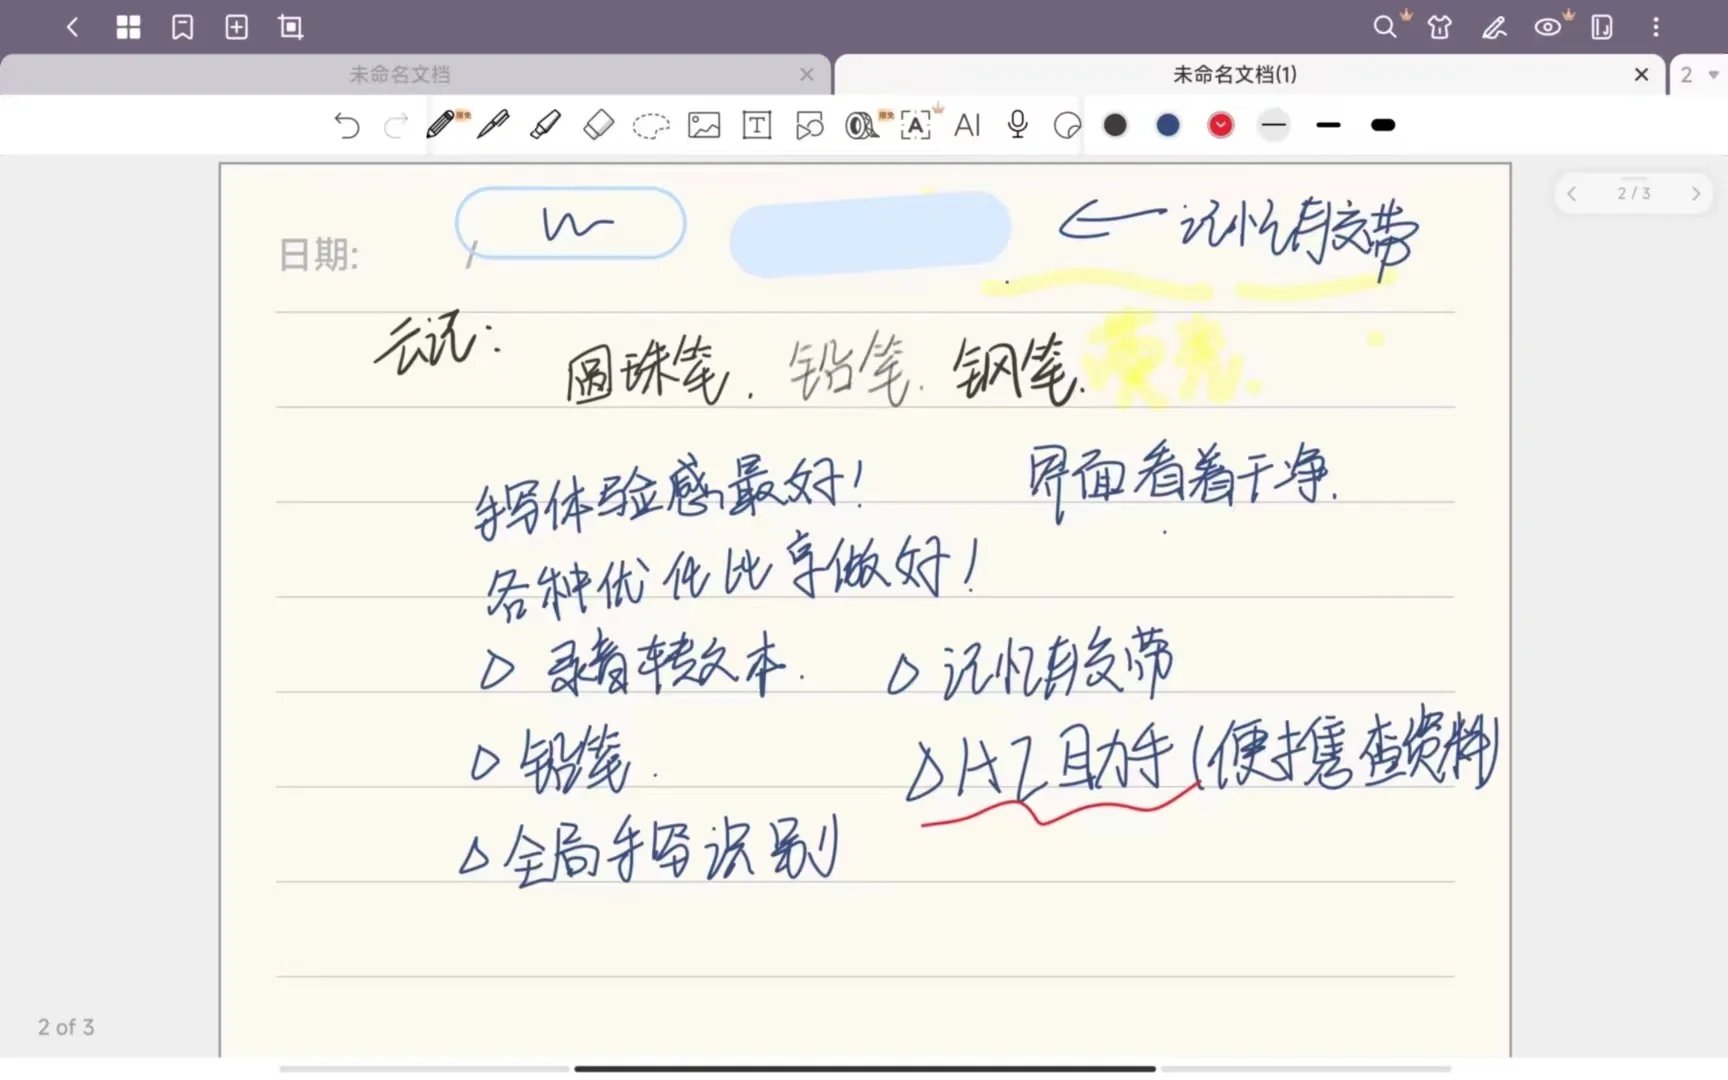Select the ballpoint pen tool
1728x1080 pixels.
click(x=492, y=125)
